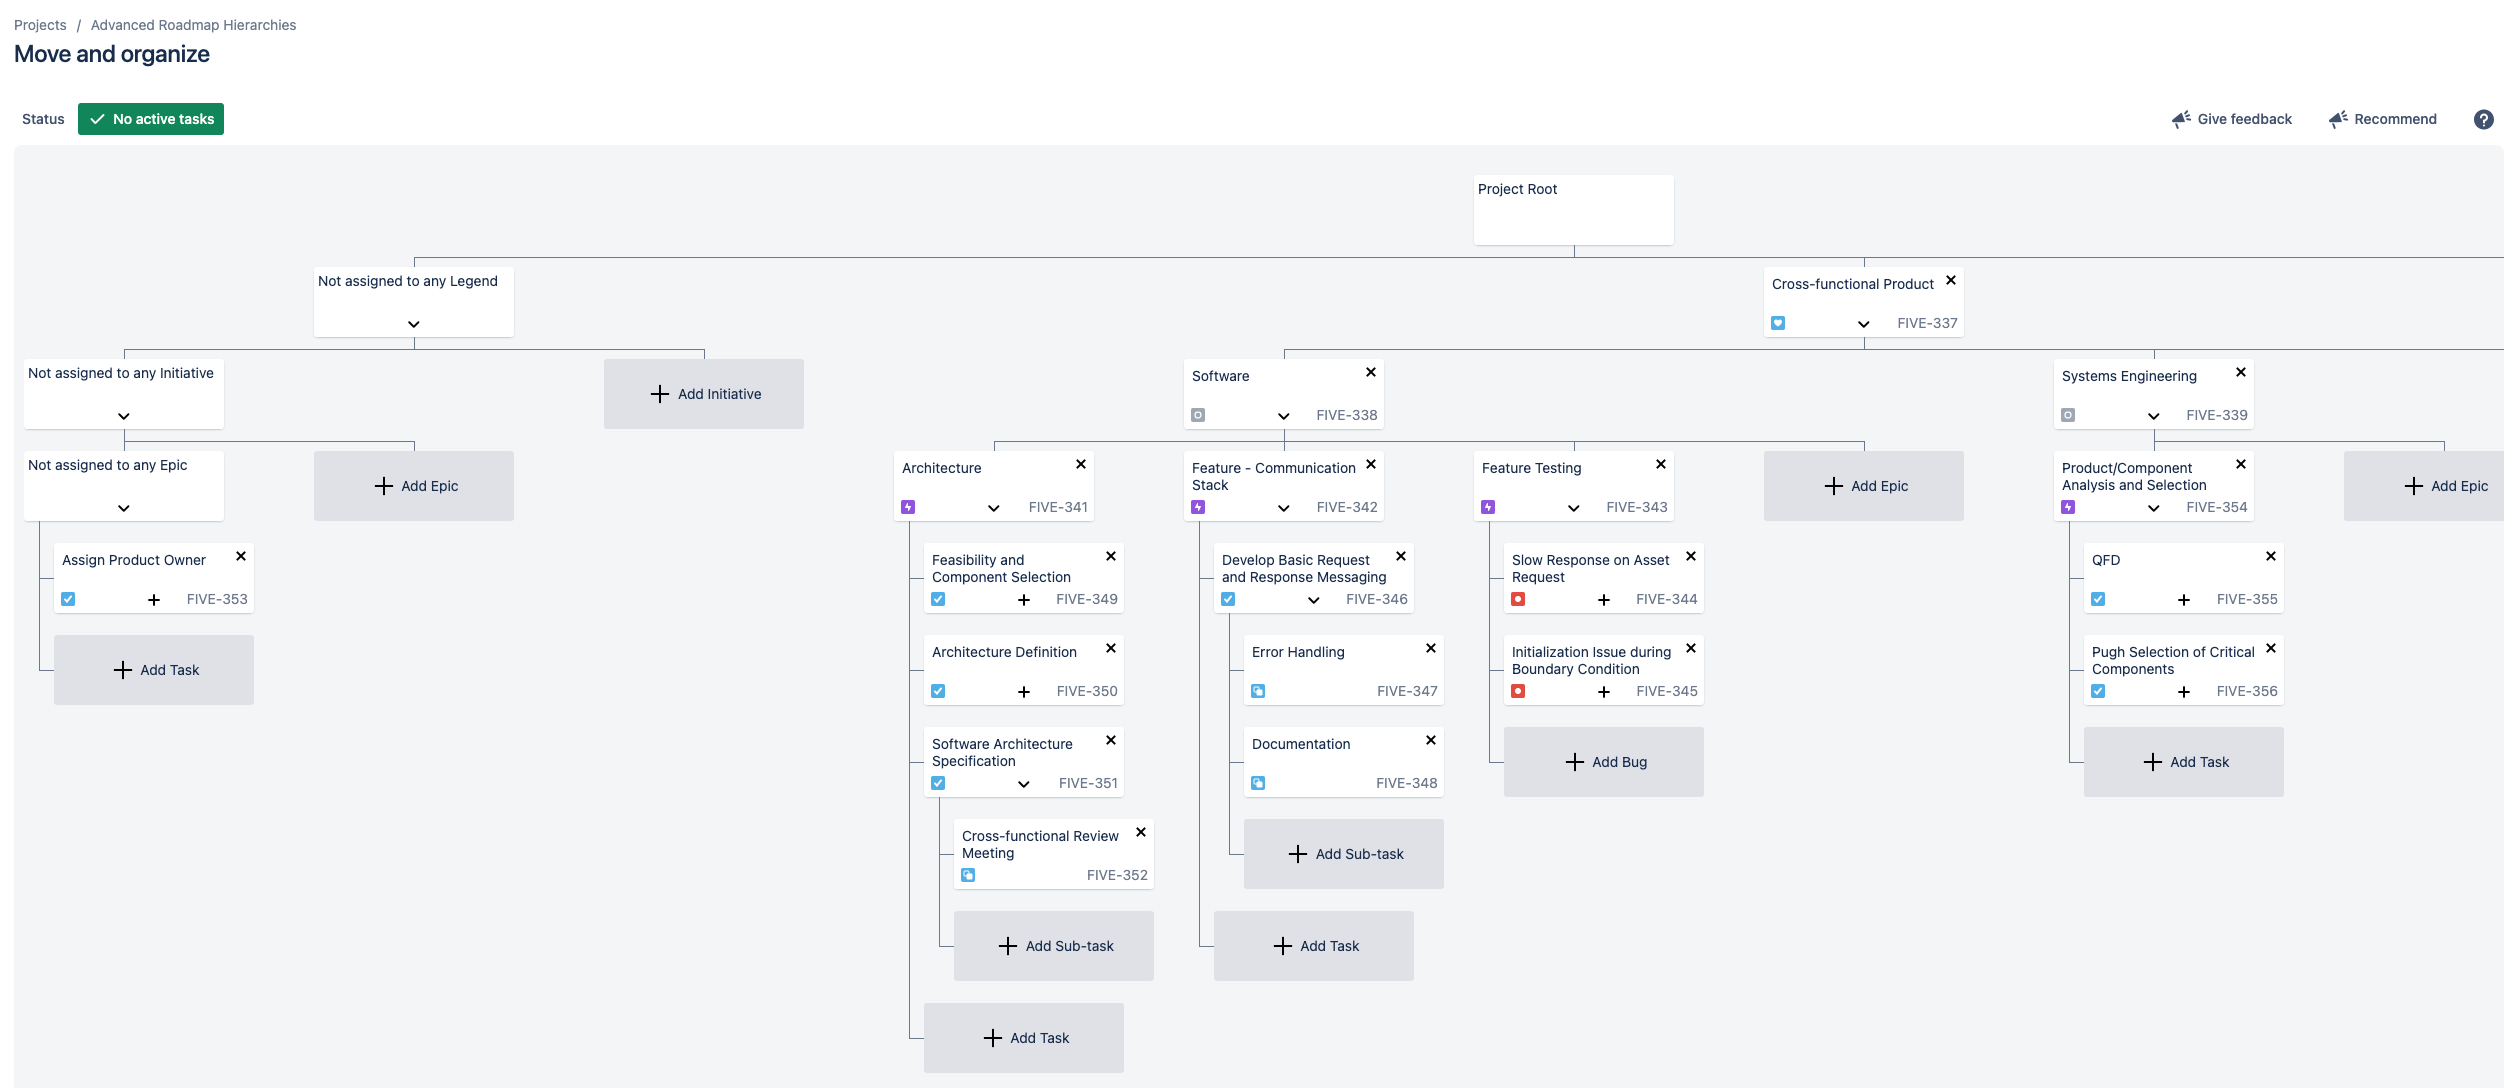Open Advanced Roadmap Hierarchies breadcrumb
Viewport: 2514px width, 1088px height.
[x=193, y=25]
